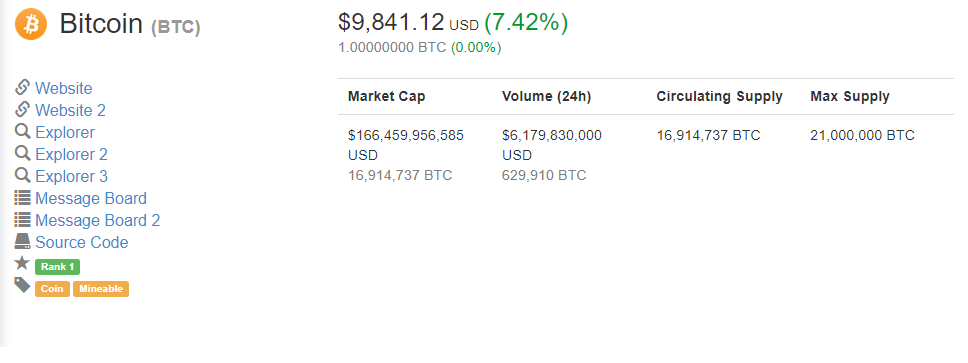Select the orange Coin tag

pos(52,289)
